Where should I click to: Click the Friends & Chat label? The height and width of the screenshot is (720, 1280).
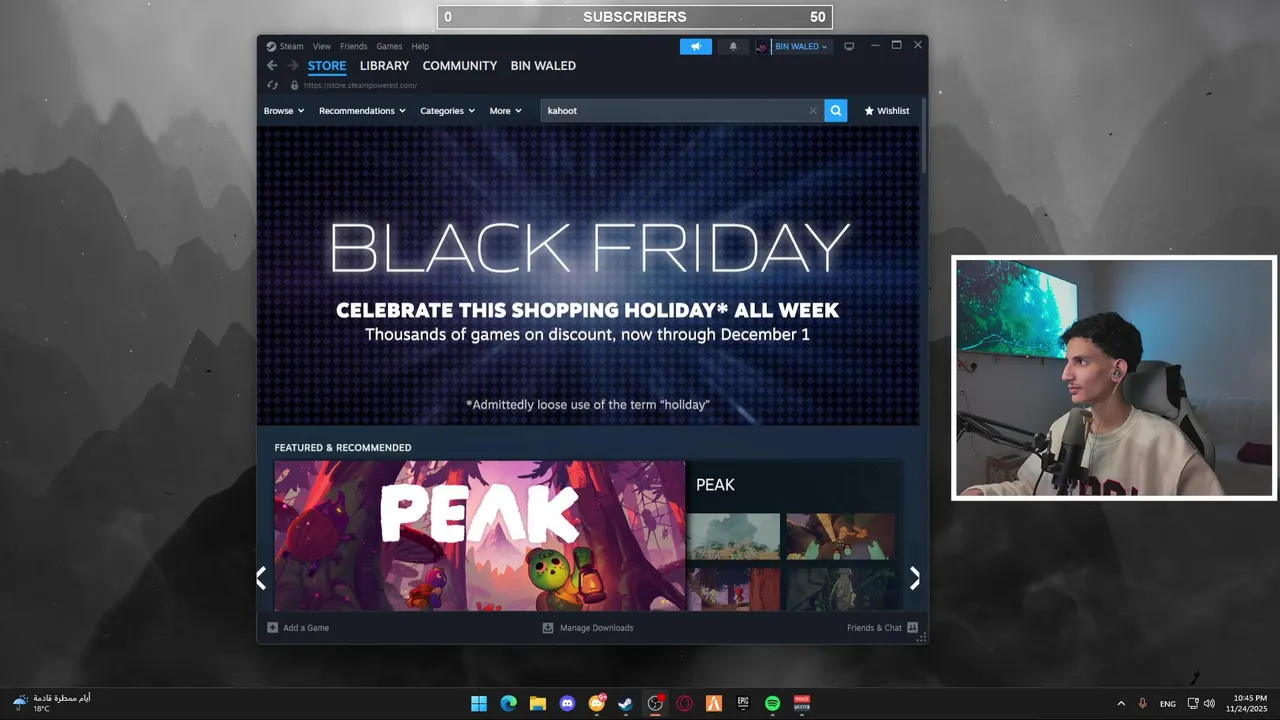click(x=874, y=628)
